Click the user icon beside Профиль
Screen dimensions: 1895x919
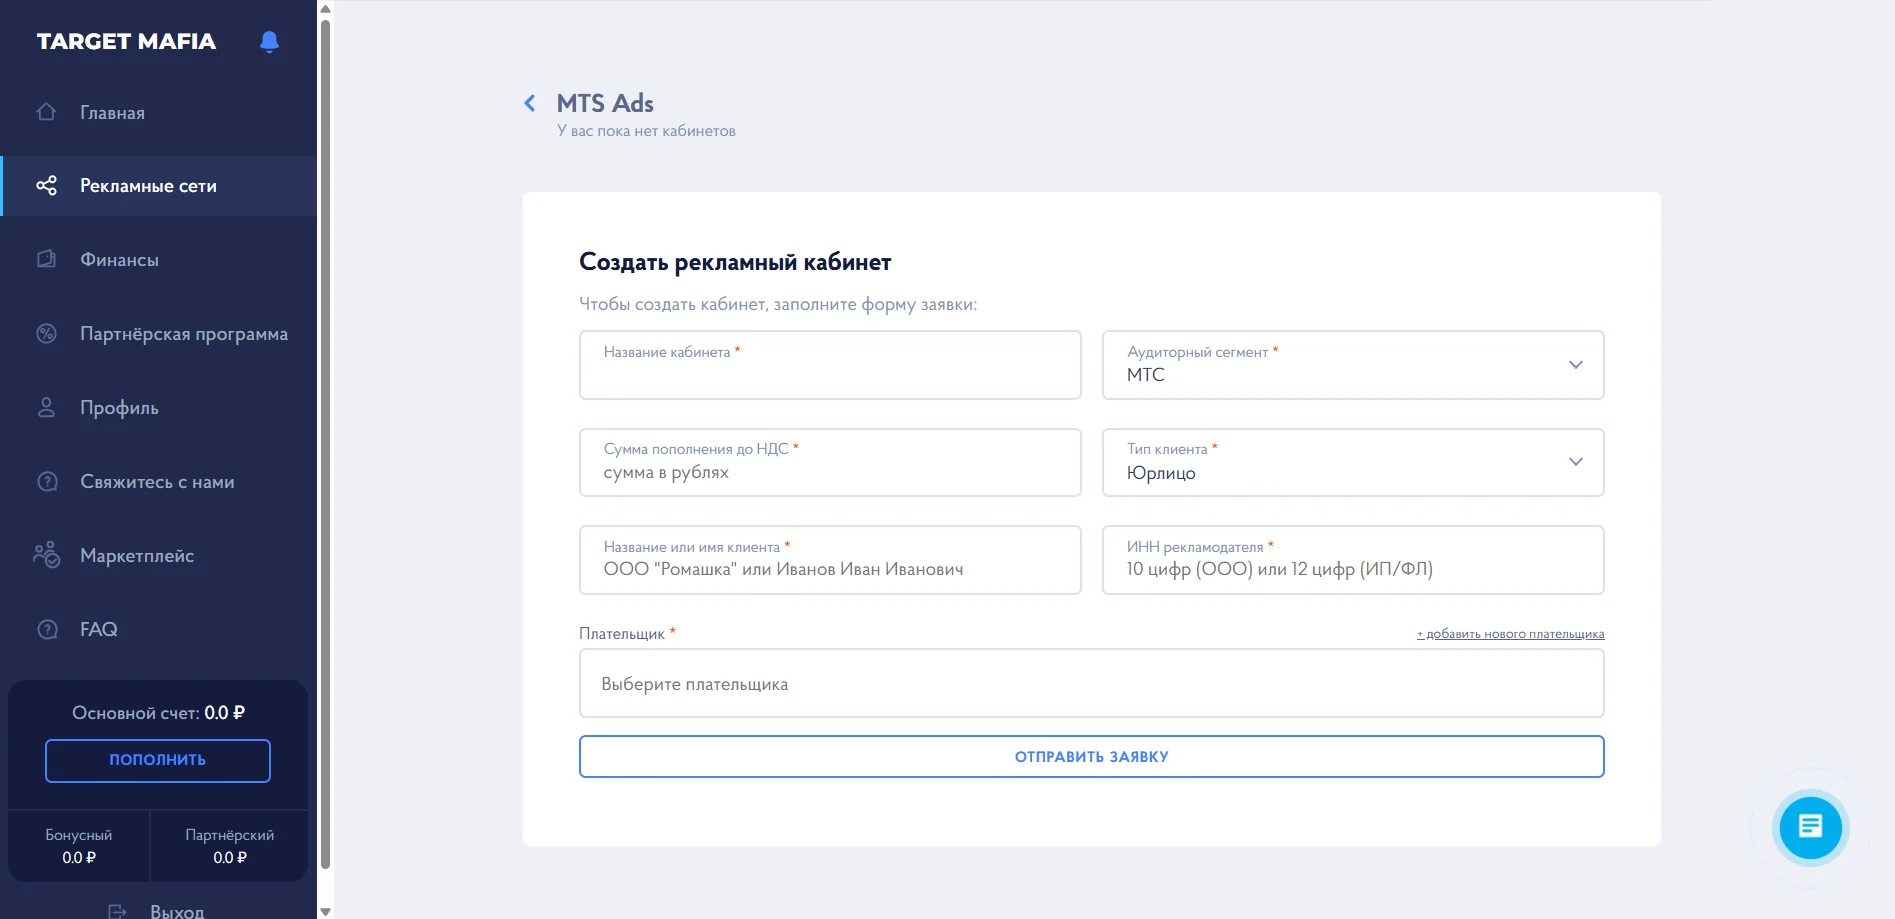point(46,407)
